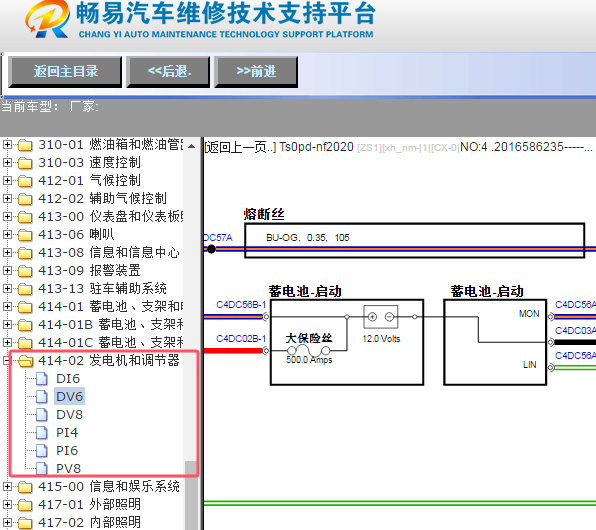Image resolution: width=596 pixels, height=530 pixels.
Task: Click the folder icon for 415-00
Action: pos(25,487)
